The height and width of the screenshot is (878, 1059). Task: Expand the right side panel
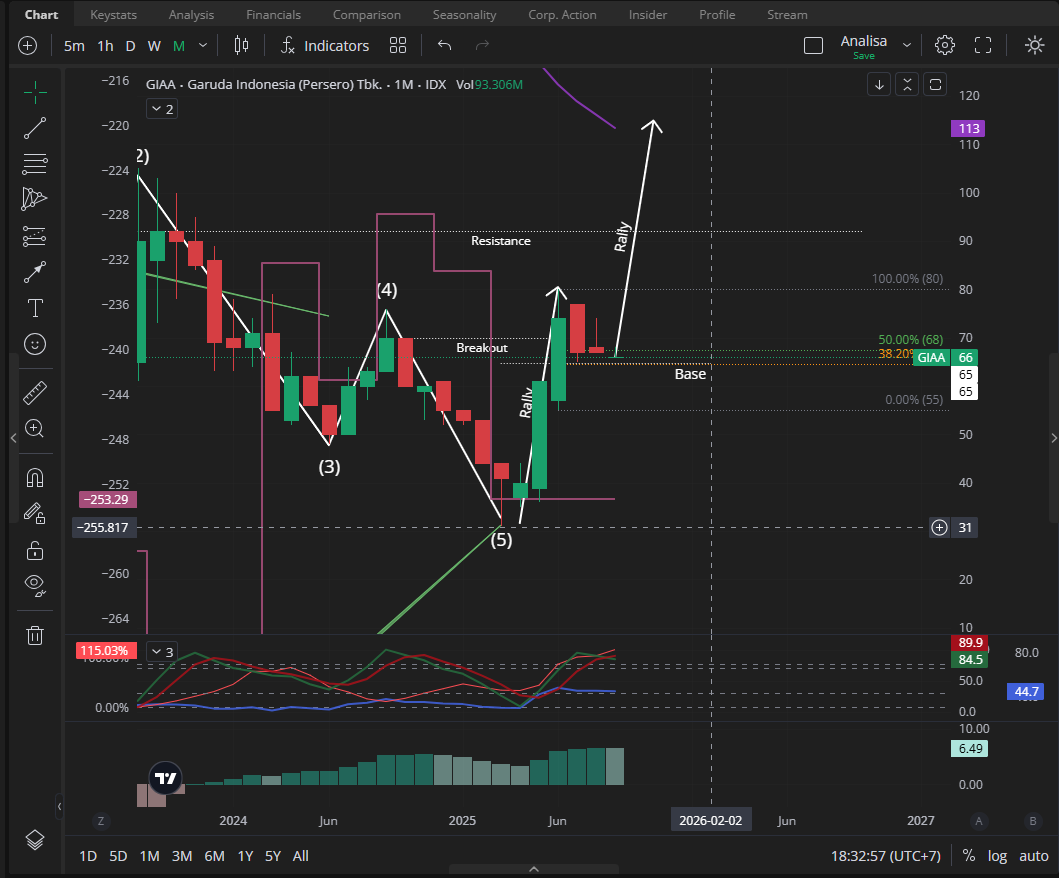coord(1054,438)
